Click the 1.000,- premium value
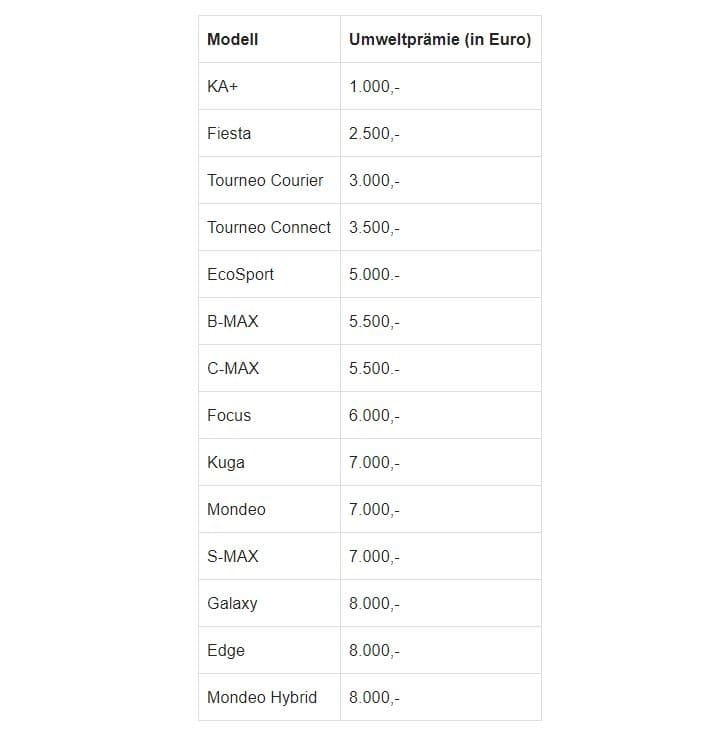 pos(374,87)
